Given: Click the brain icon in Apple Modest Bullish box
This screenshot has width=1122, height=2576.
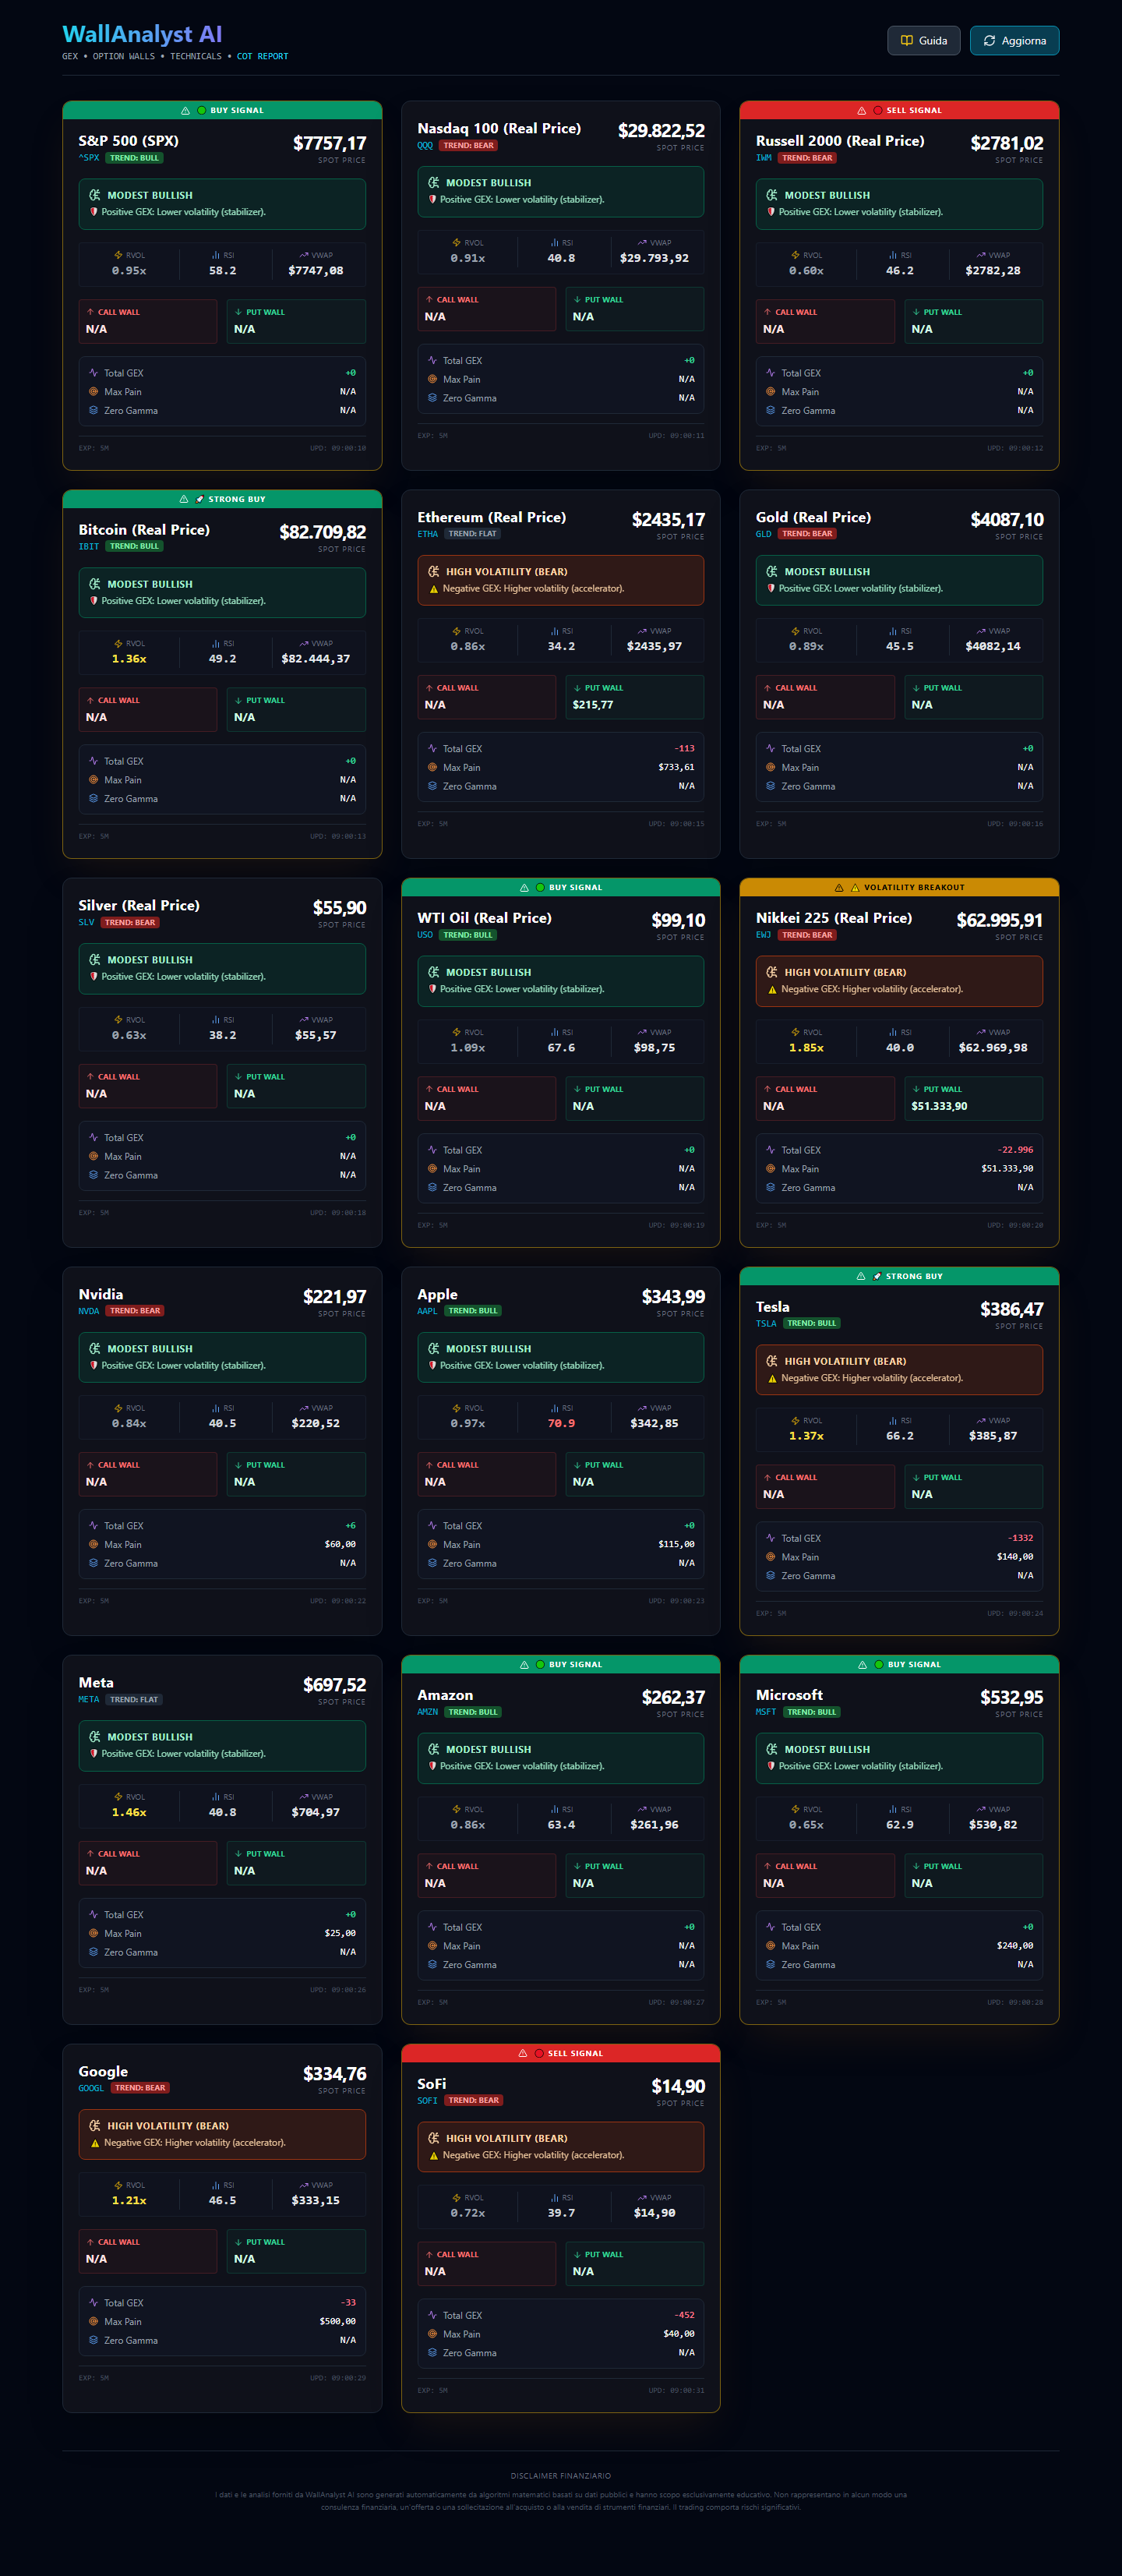Looking at the screenshot, I should [x=433, y=1349].
